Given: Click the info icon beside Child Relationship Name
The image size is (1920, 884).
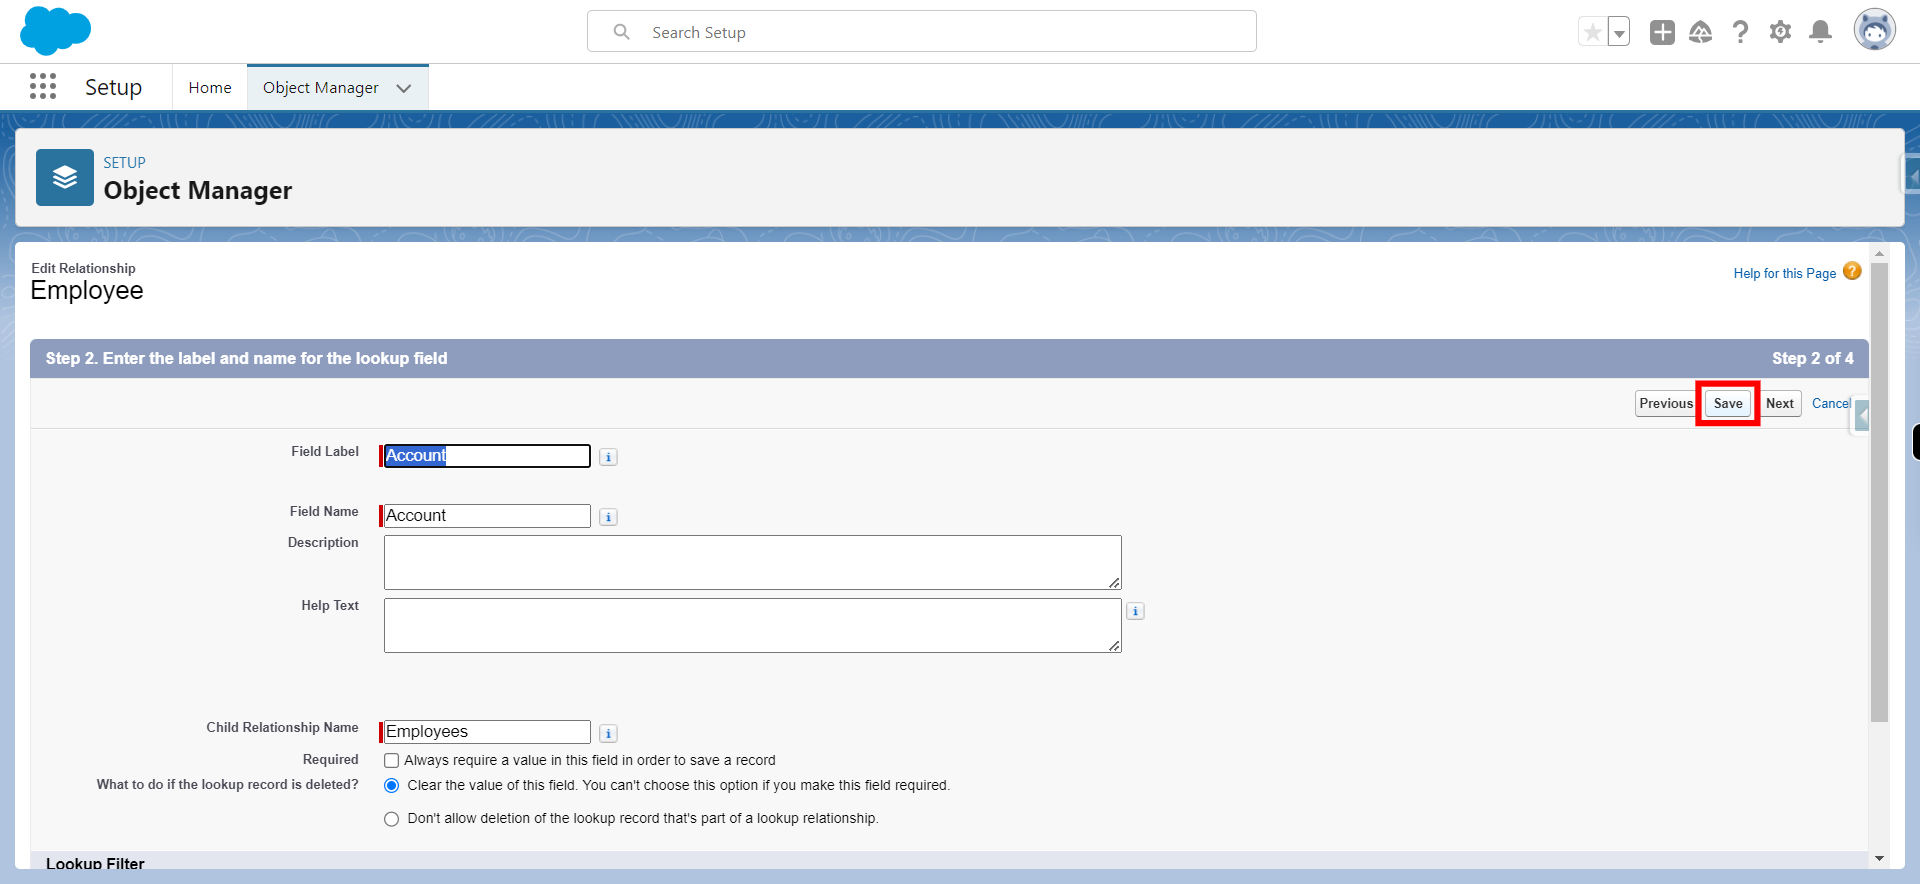Looking at the screenshot, I should pyautogui.click(x=608, y=733).
